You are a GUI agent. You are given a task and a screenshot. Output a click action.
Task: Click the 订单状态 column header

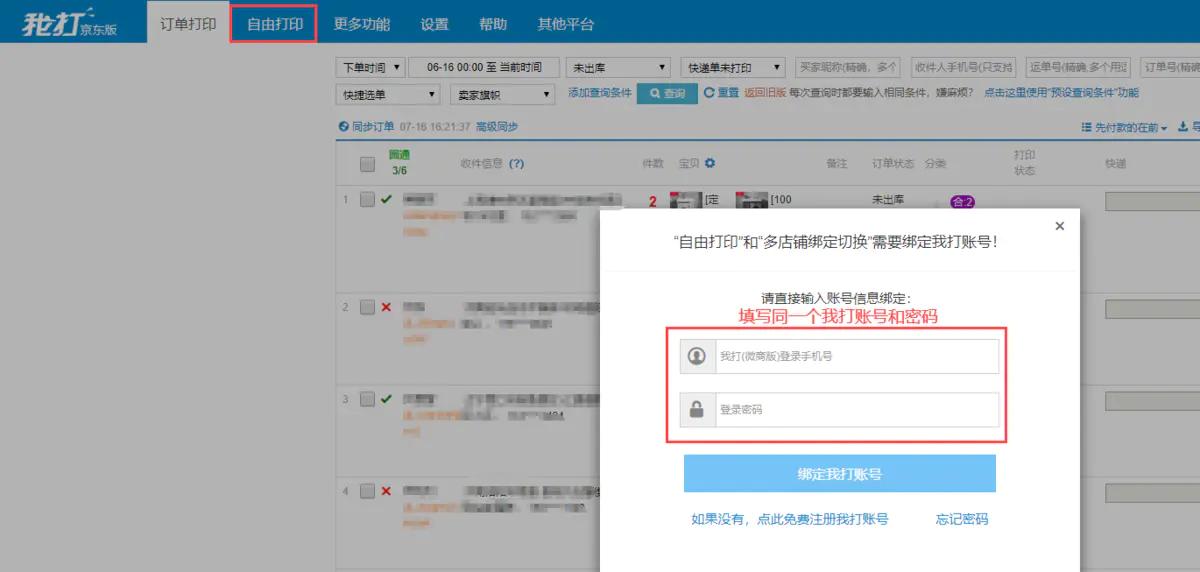893,163
